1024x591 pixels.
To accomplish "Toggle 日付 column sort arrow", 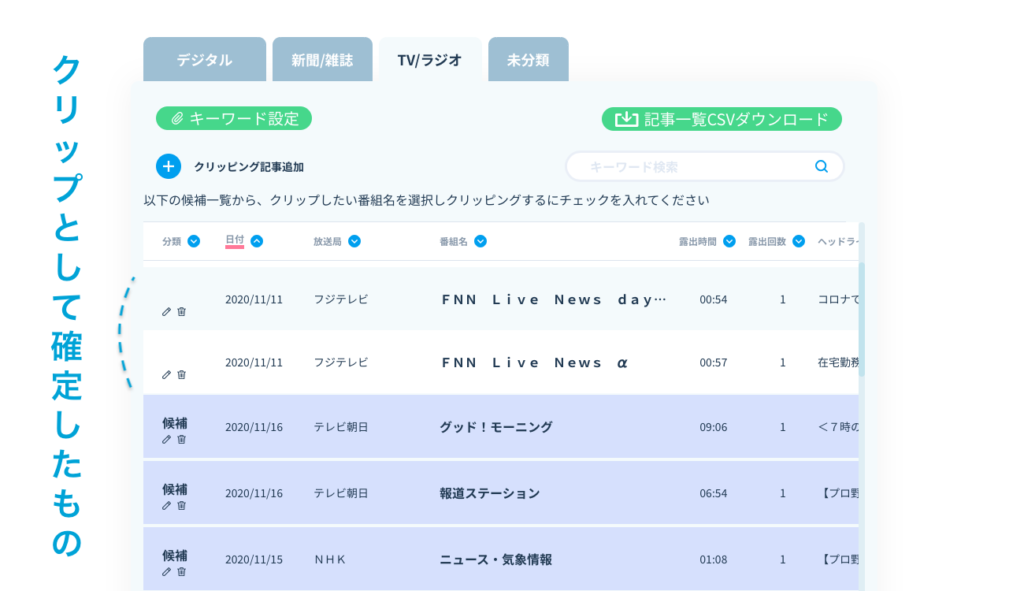I will tap(257, 241).
